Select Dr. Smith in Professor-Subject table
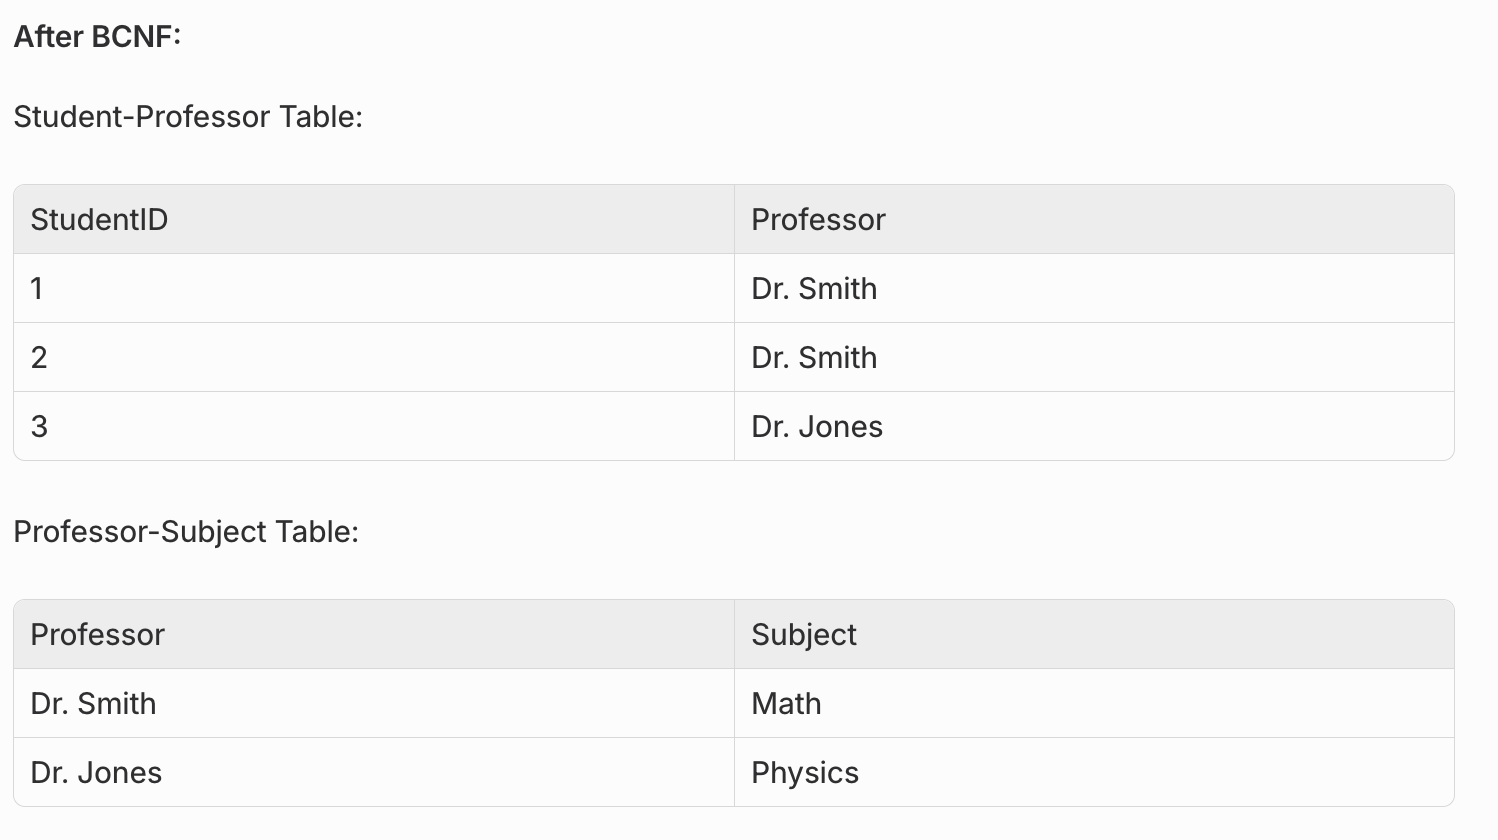The image size is (1498, 840). pos(93,704)
